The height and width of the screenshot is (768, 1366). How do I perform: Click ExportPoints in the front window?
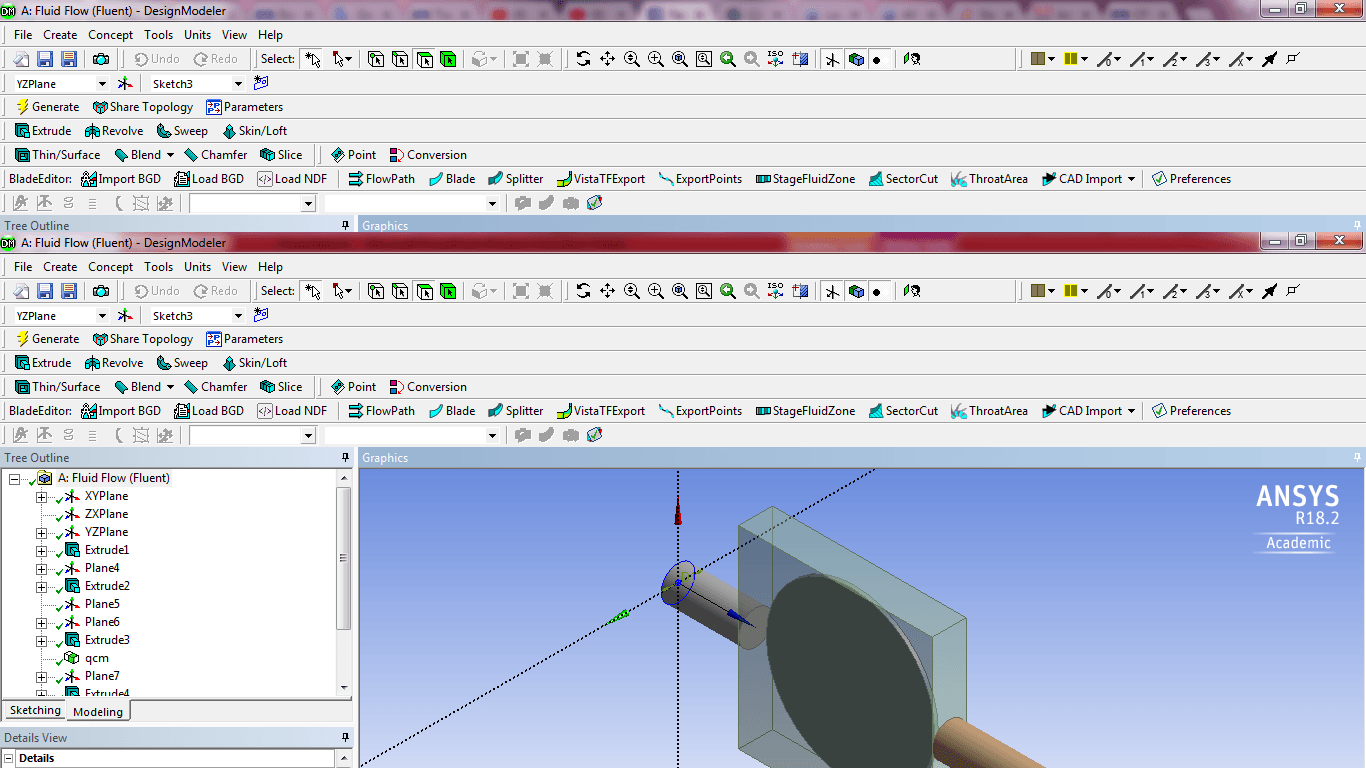[700, 411]
